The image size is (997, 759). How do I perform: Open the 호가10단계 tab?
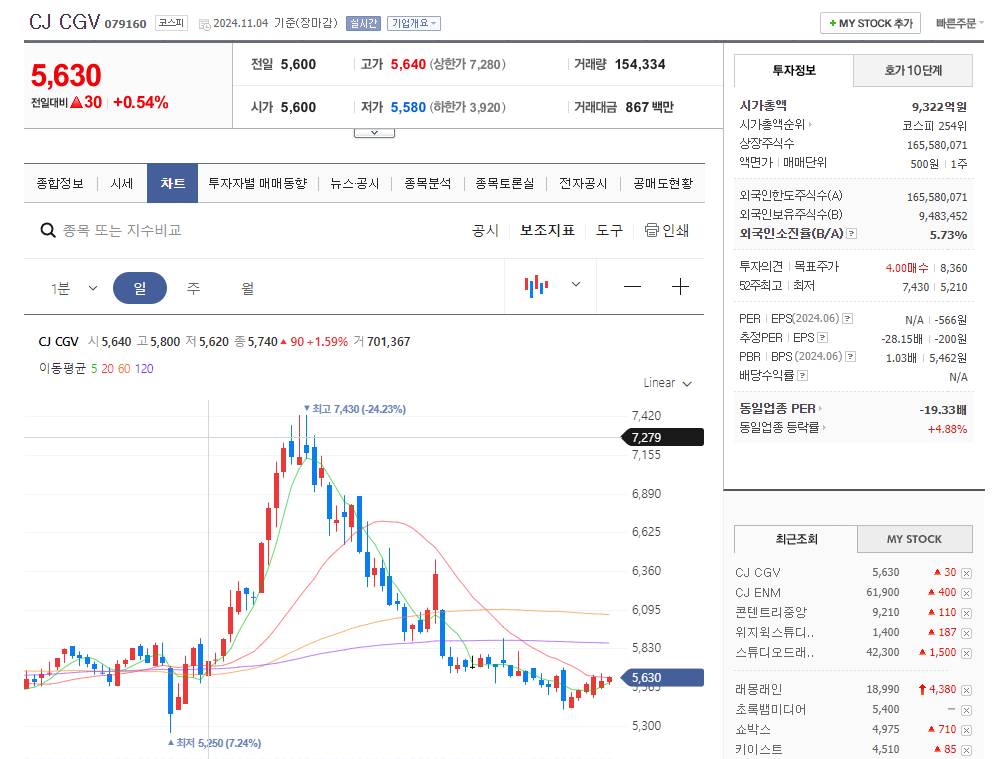coord(913,70)
